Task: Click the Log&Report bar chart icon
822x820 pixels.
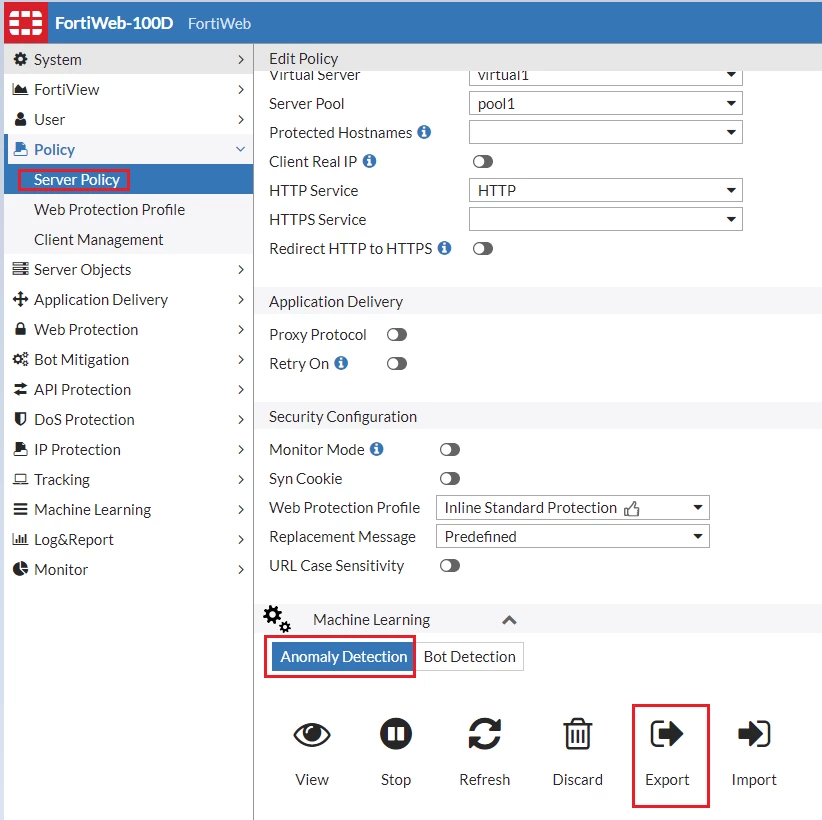Action: coord(20,539)
